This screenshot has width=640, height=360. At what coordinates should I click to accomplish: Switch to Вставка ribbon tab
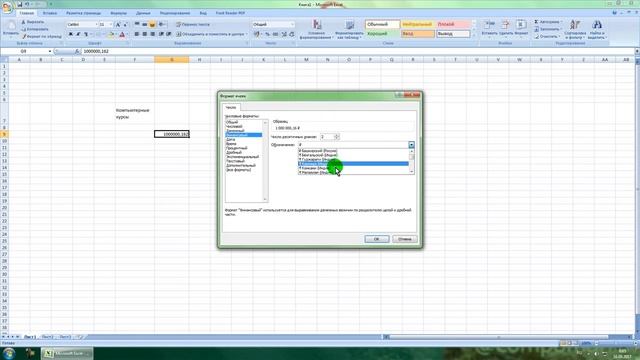tap(50, 13)
